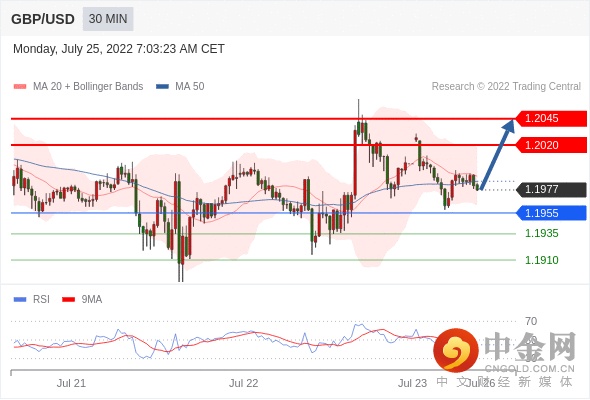Click the 1.1977 current price tag

click(x=551, y=189)
